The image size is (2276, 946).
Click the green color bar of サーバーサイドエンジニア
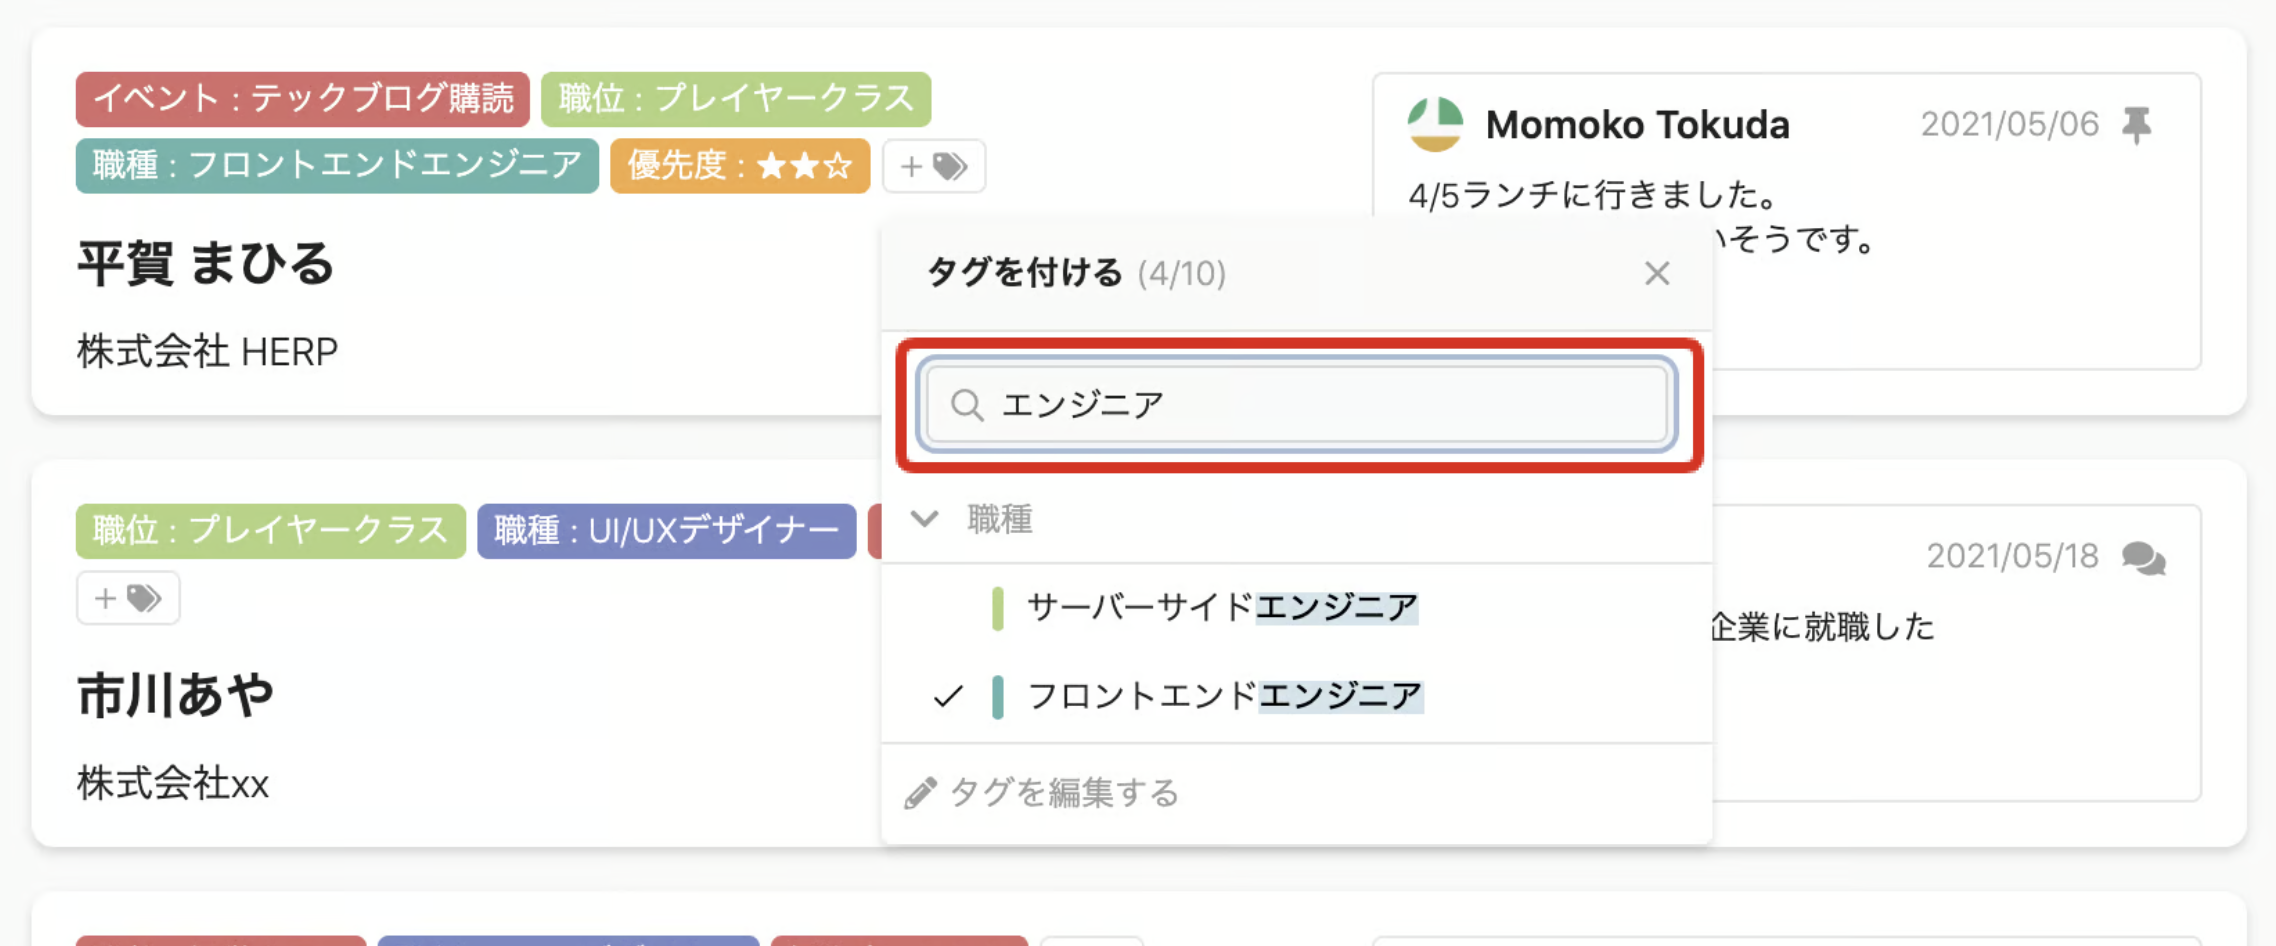click(x=997, y=608)
